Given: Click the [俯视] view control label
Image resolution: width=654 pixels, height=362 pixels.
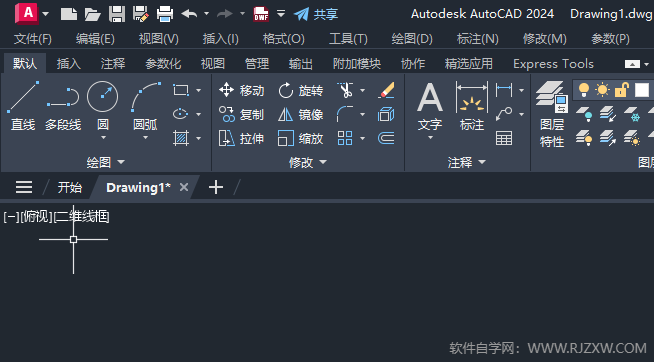Looking at the screenshot, I should pyautogui.click(x=37, y=216).
